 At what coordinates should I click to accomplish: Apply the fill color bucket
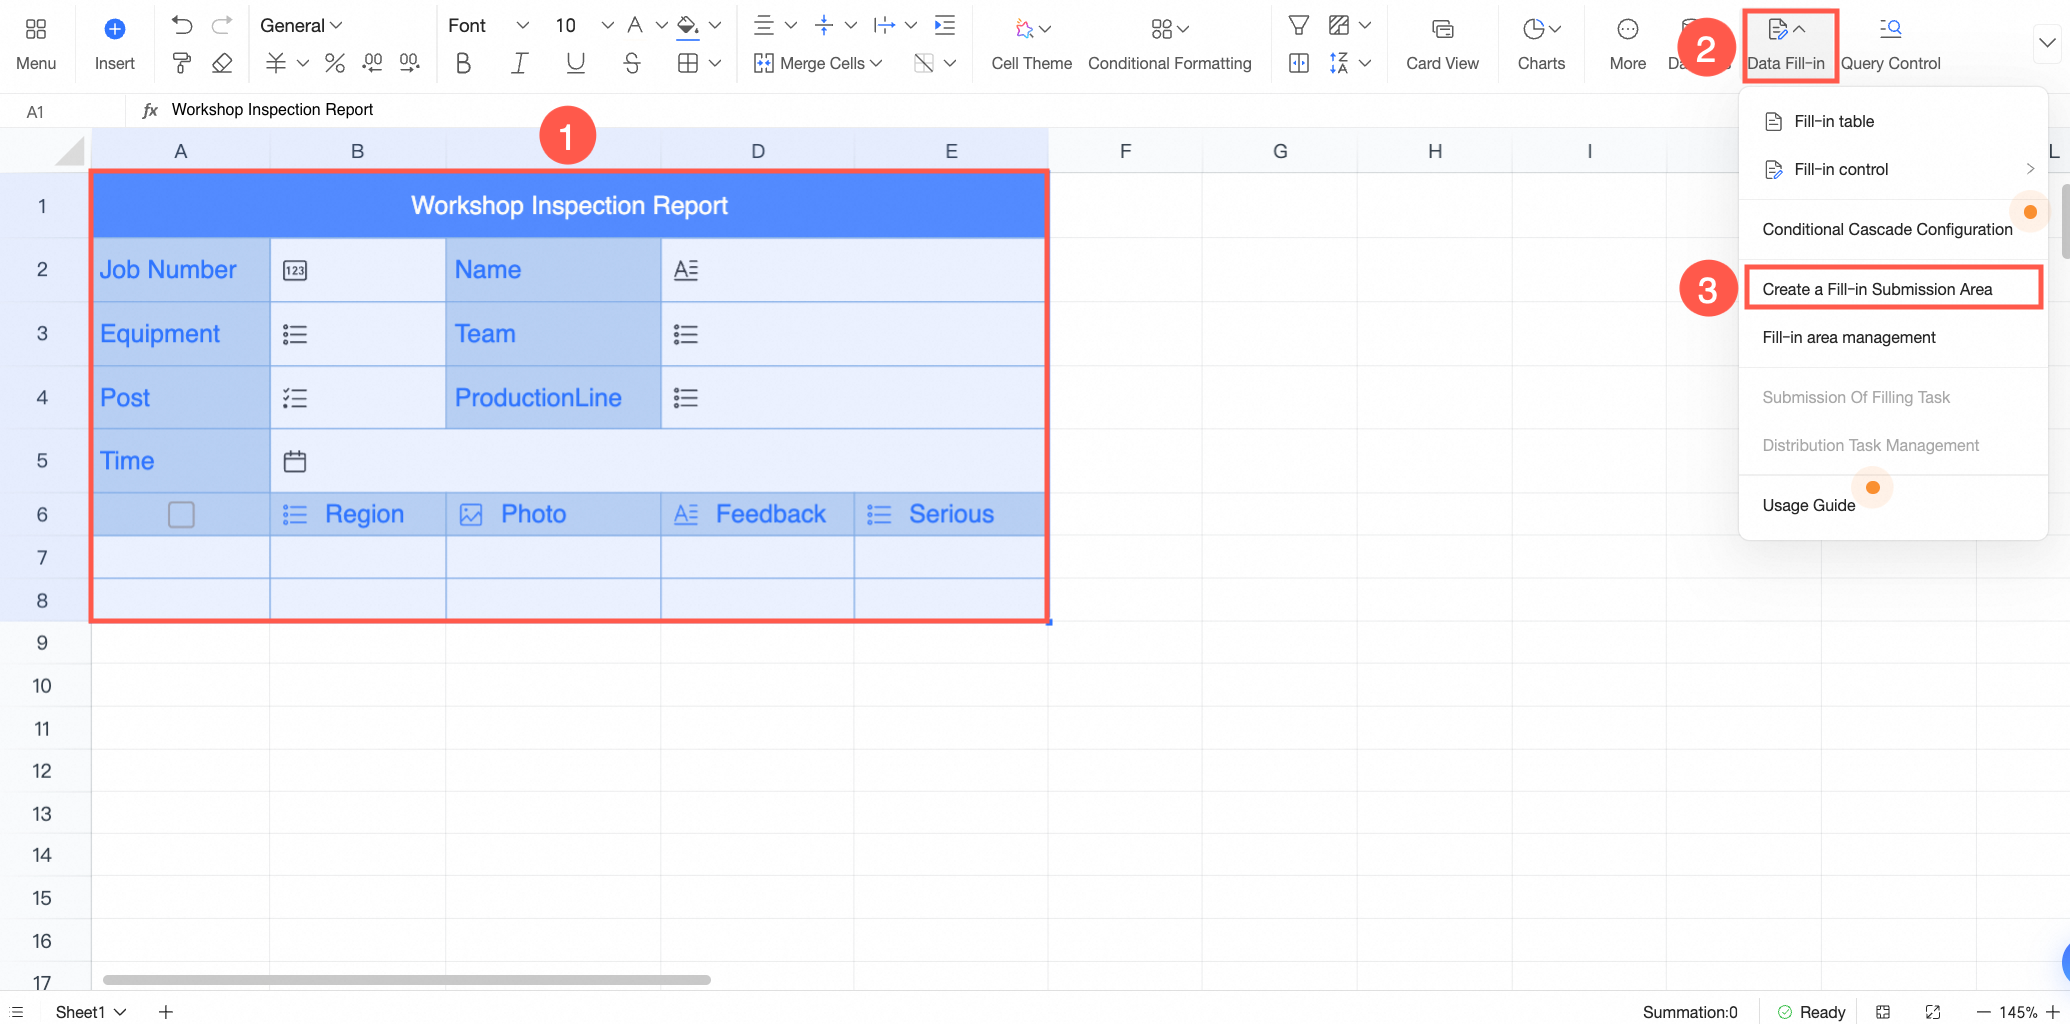click(x=688, y=25)
